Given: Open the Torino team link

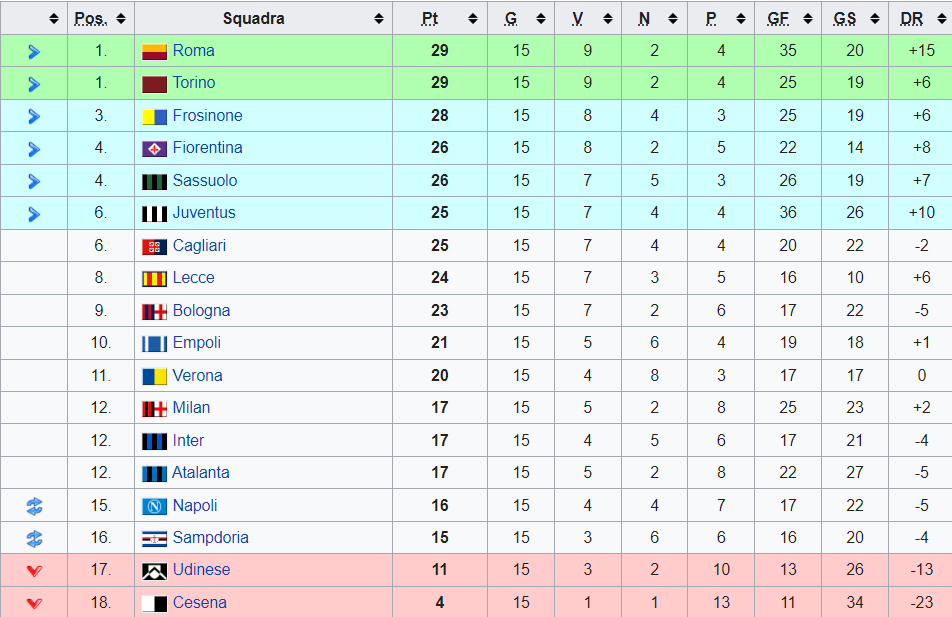Looking at the screenshot, I should pyautogui.click(x=194, y=83).
